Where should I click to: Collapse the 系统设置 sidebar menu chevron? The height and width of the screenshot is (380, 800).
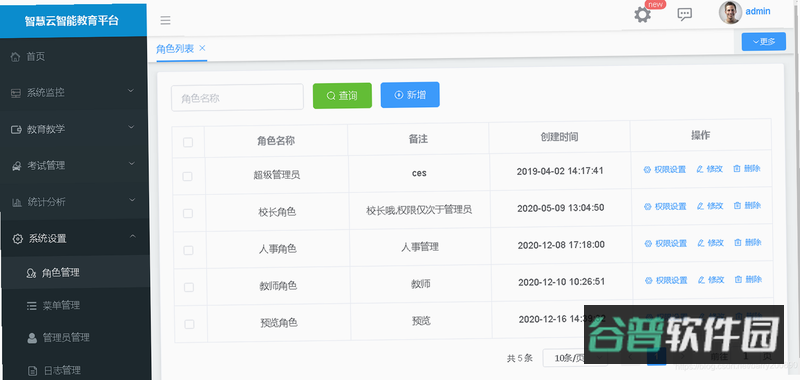(x=133, y=236)
